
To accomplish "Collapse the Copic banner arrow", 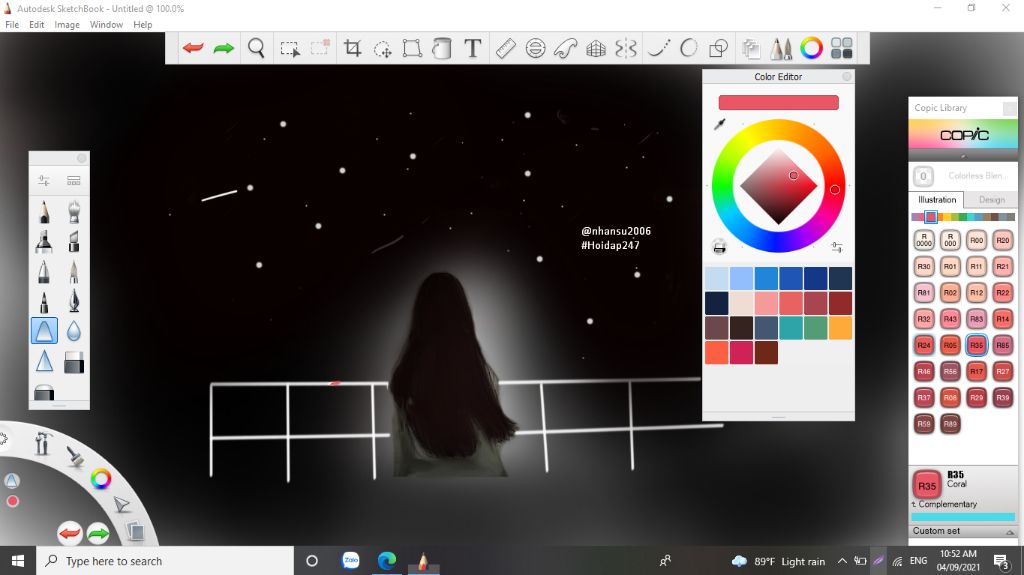I will [963, 156].
